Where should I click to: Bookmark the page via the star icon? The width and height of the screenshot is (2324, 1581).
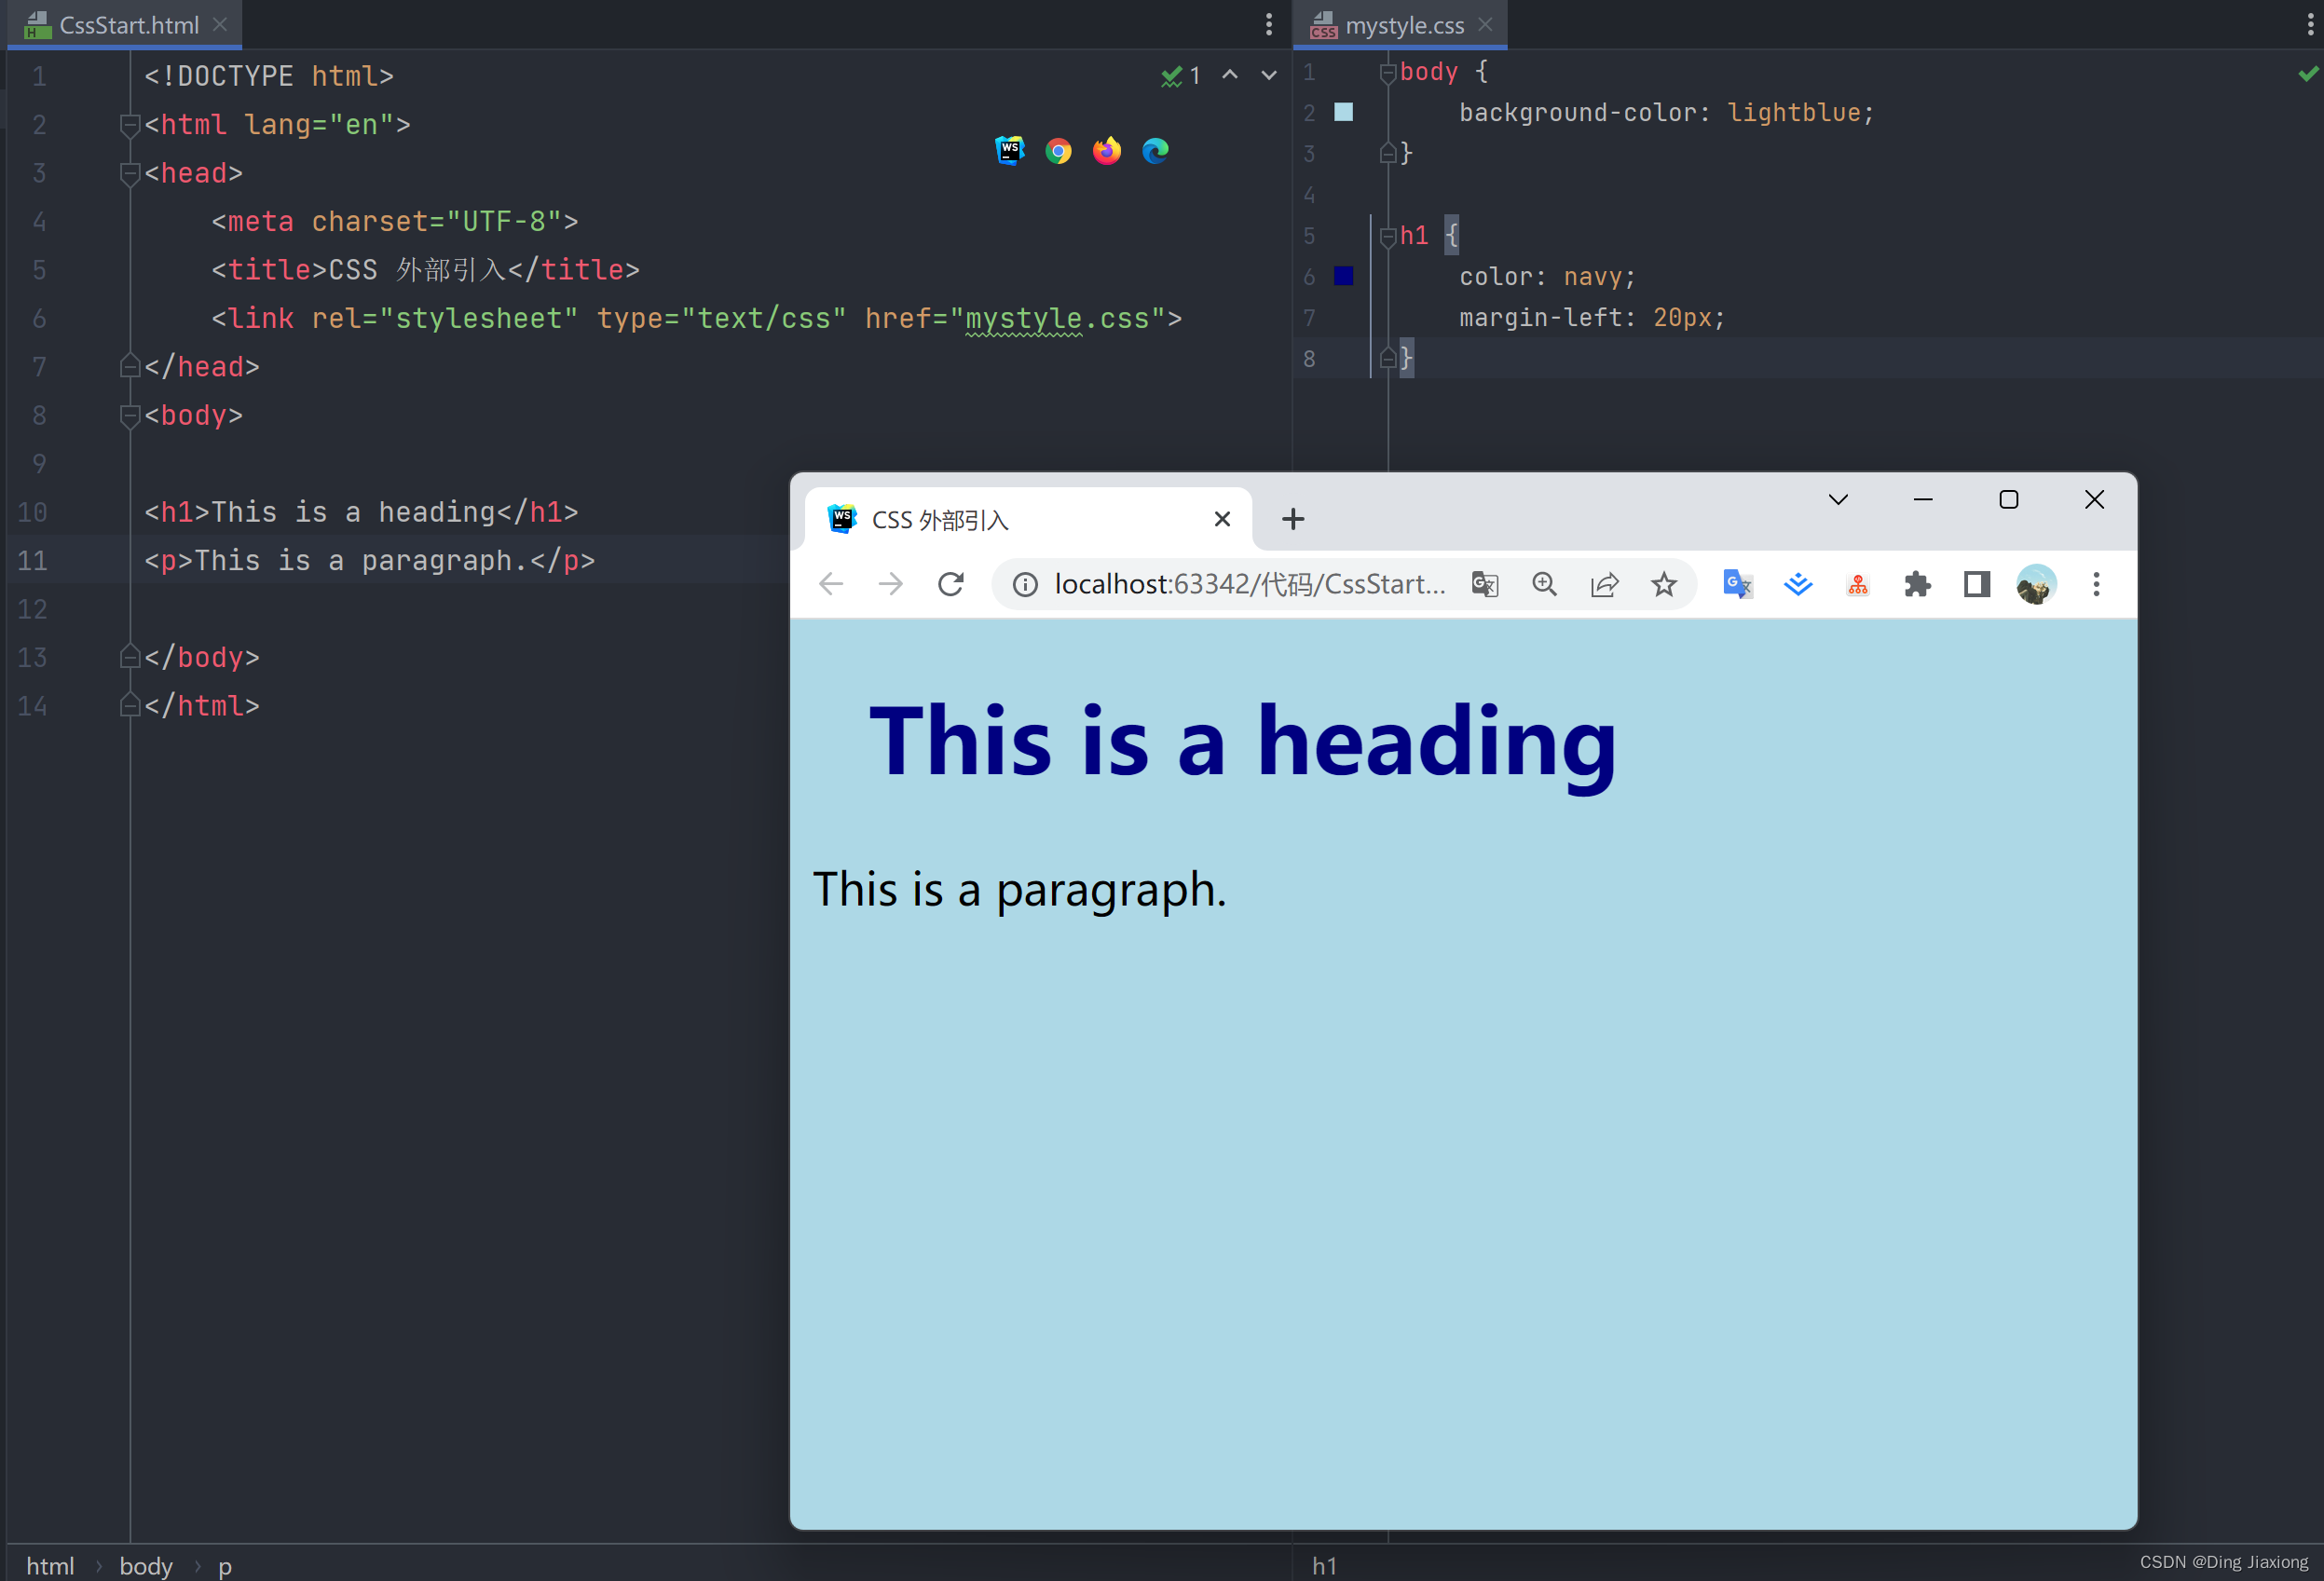tap(1663, 584)
